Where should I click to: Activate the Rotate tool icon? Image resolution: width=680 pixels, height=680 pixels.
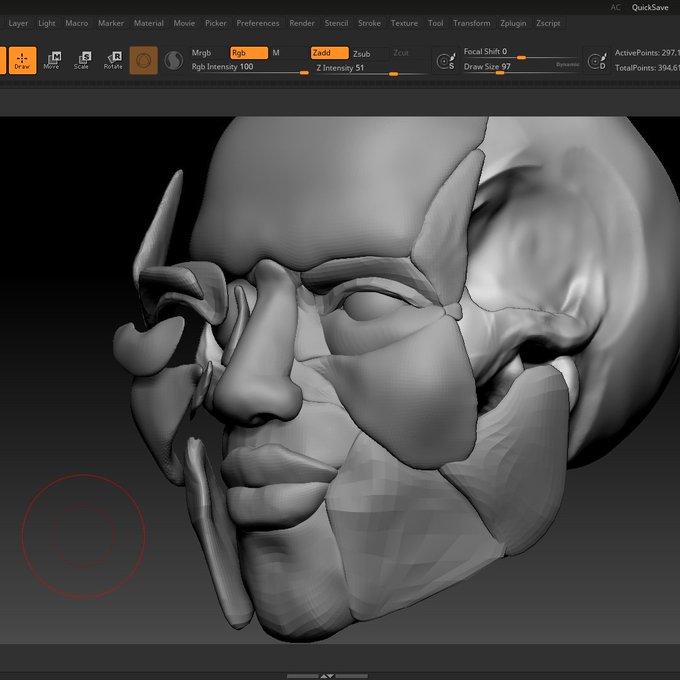(x=113, y=60)
